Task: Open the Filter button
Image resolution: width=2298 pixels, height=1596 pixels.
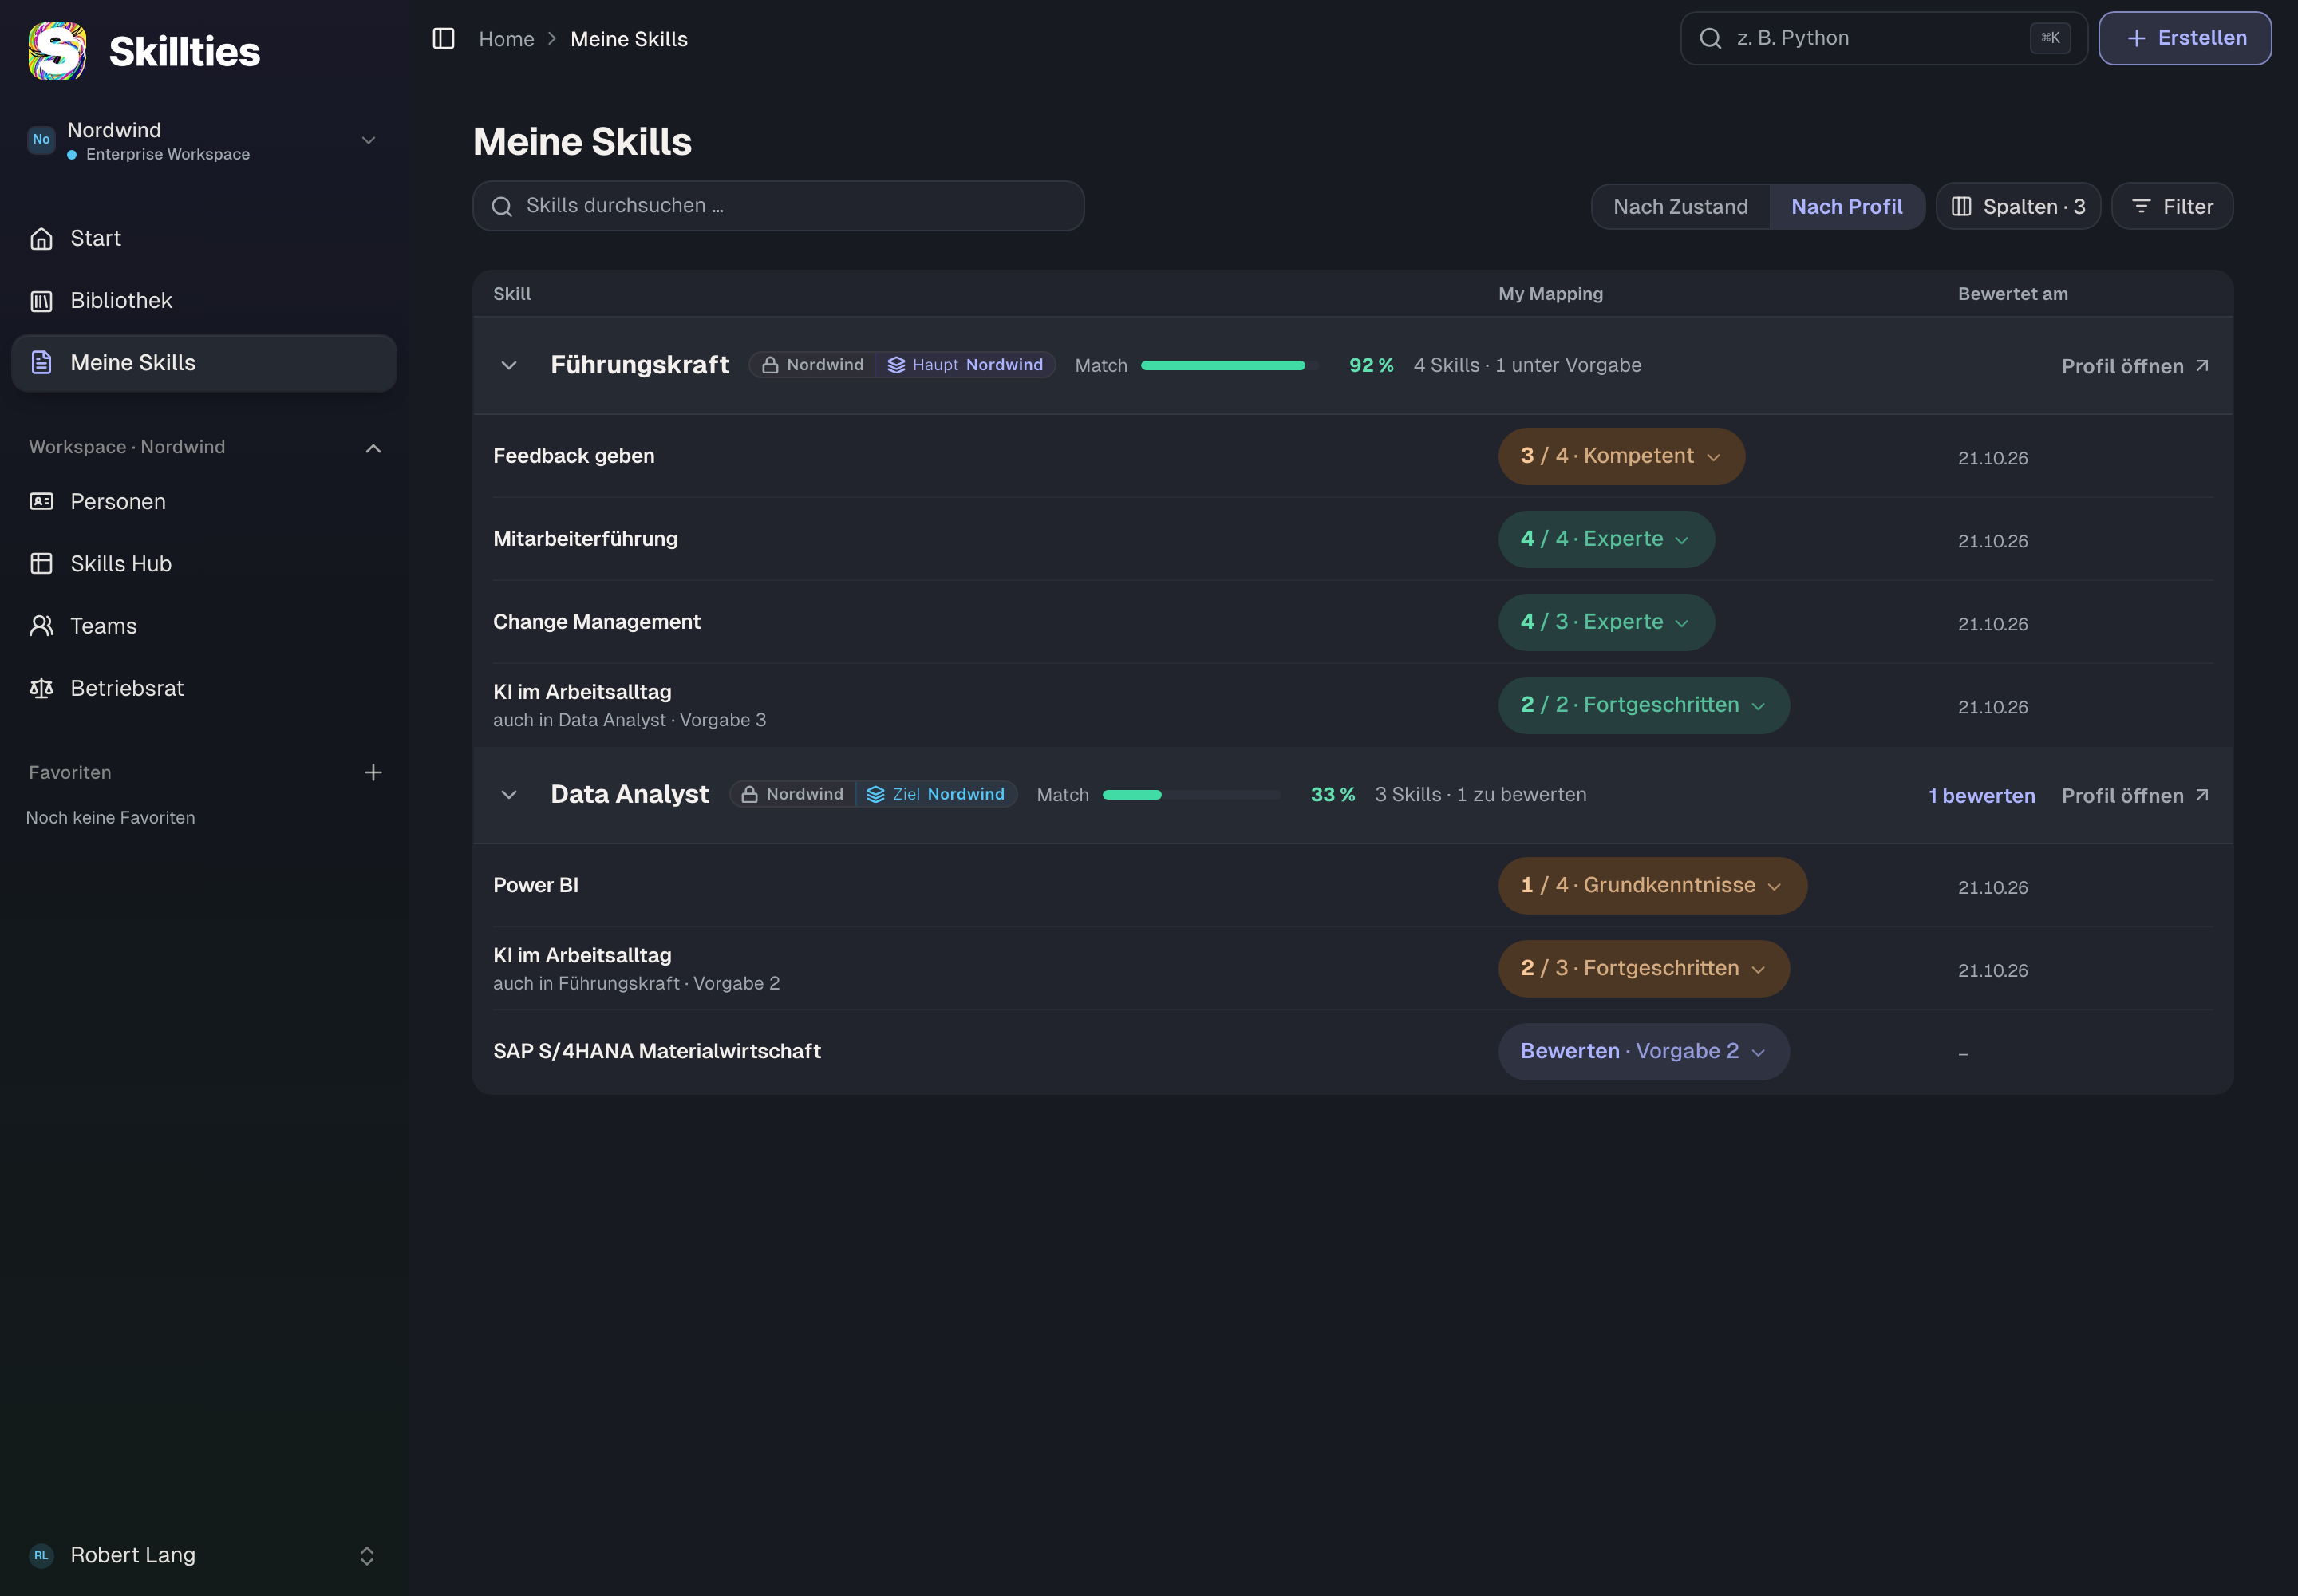Action: click(x=2172, y=207)
